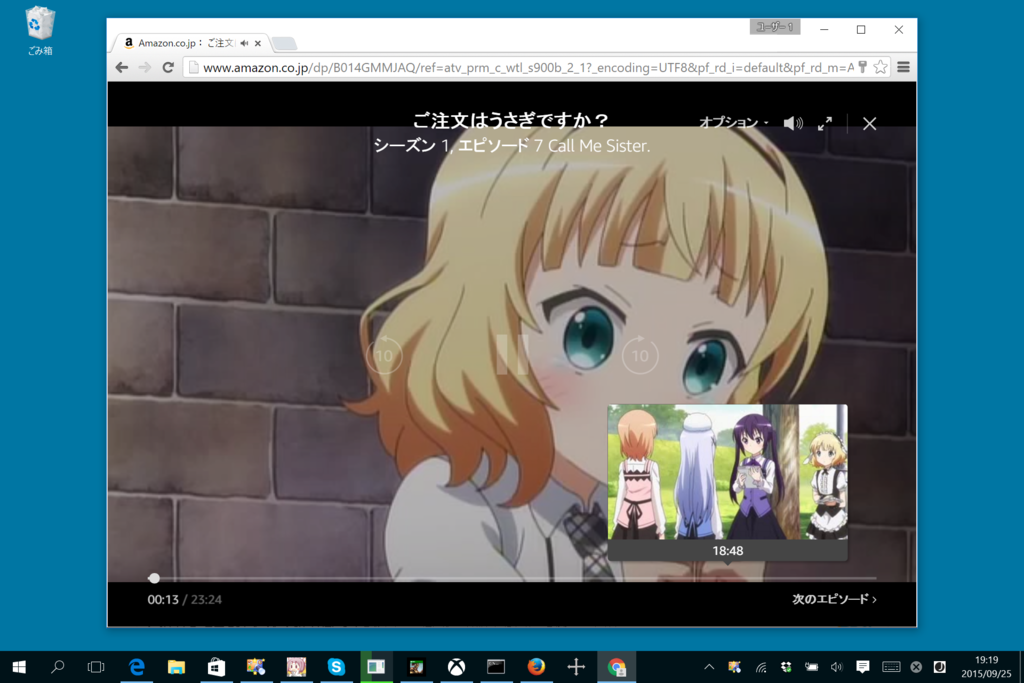Launch Firefox from the taskbar

536,667
